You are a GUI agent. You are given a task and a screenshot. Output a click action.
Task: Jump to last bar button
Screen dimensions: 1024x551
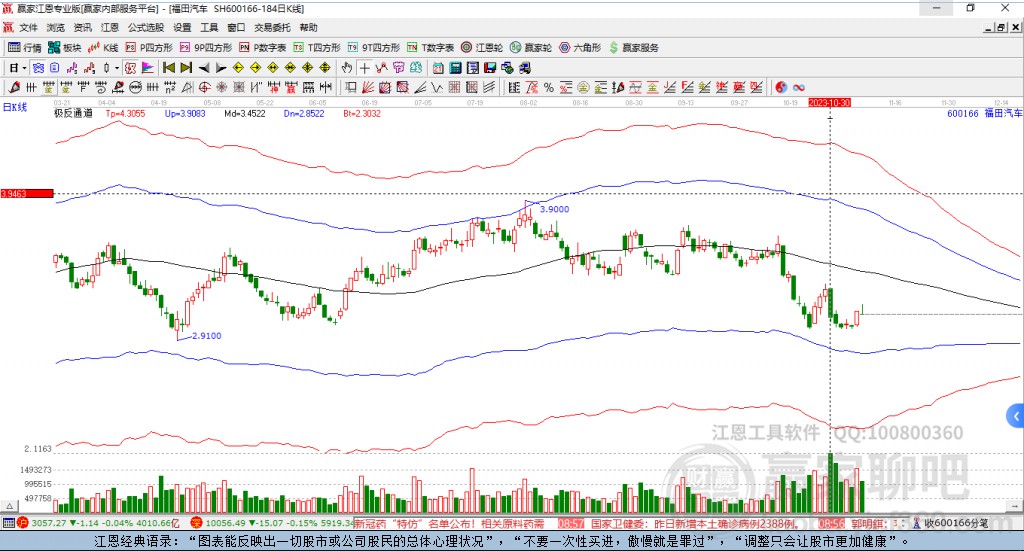pos(186,68)
